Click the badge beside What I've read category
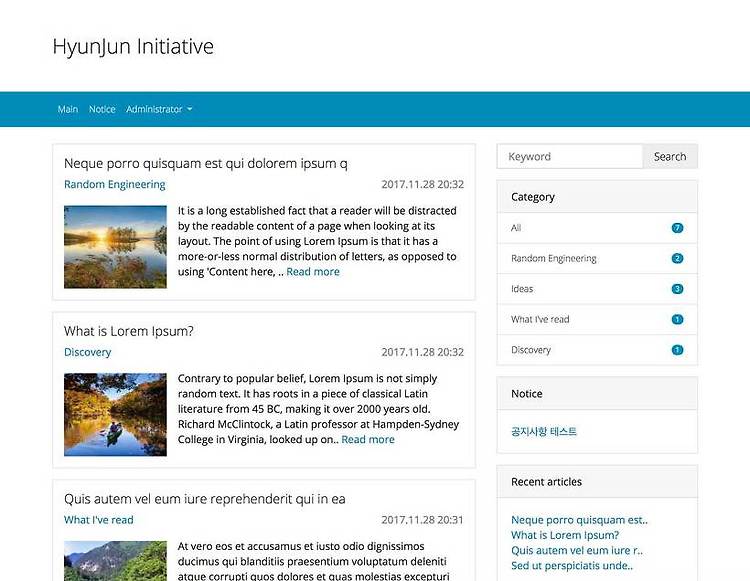 [677, 319]
